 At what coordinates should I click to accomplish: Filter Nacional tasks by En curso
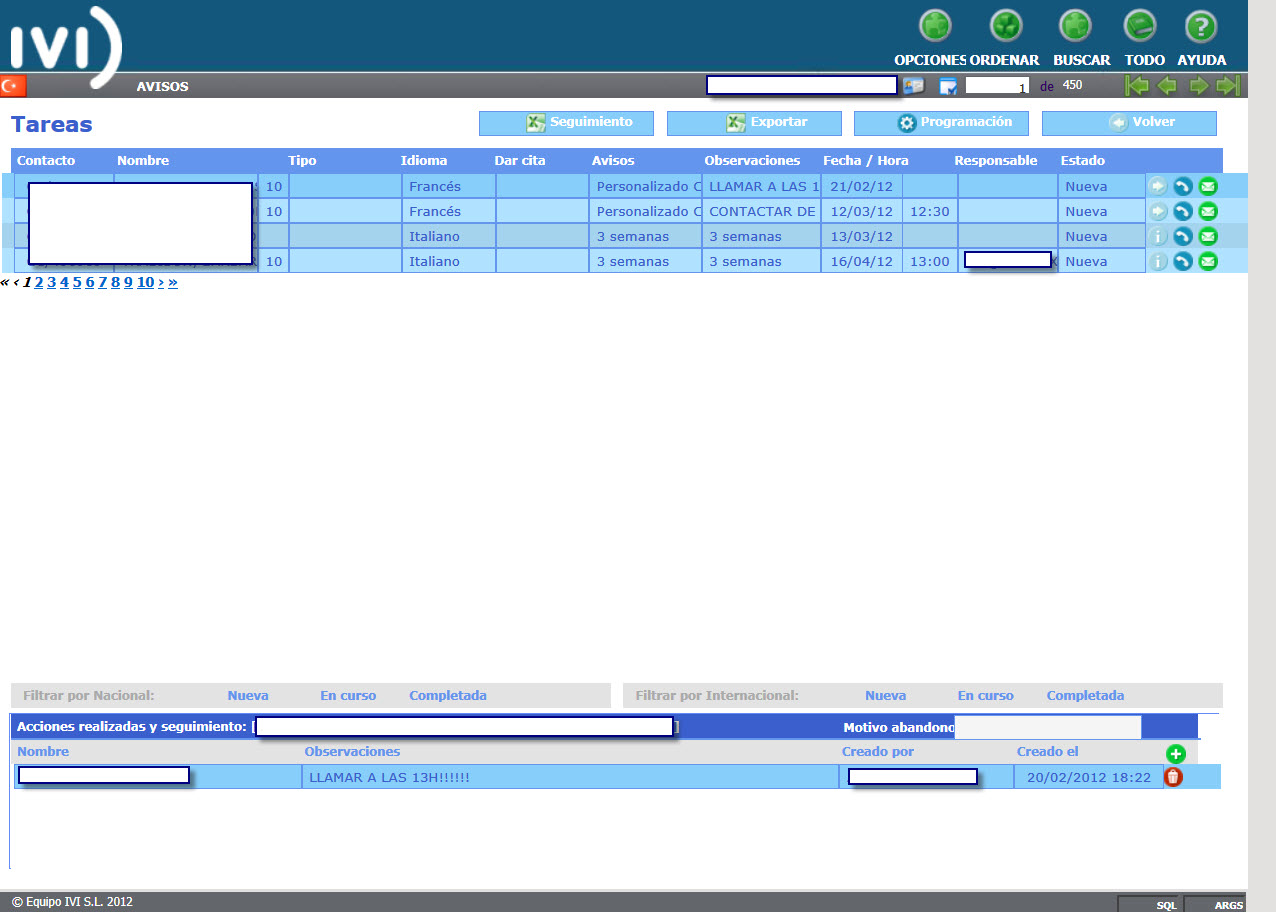[x=348, y=695]
